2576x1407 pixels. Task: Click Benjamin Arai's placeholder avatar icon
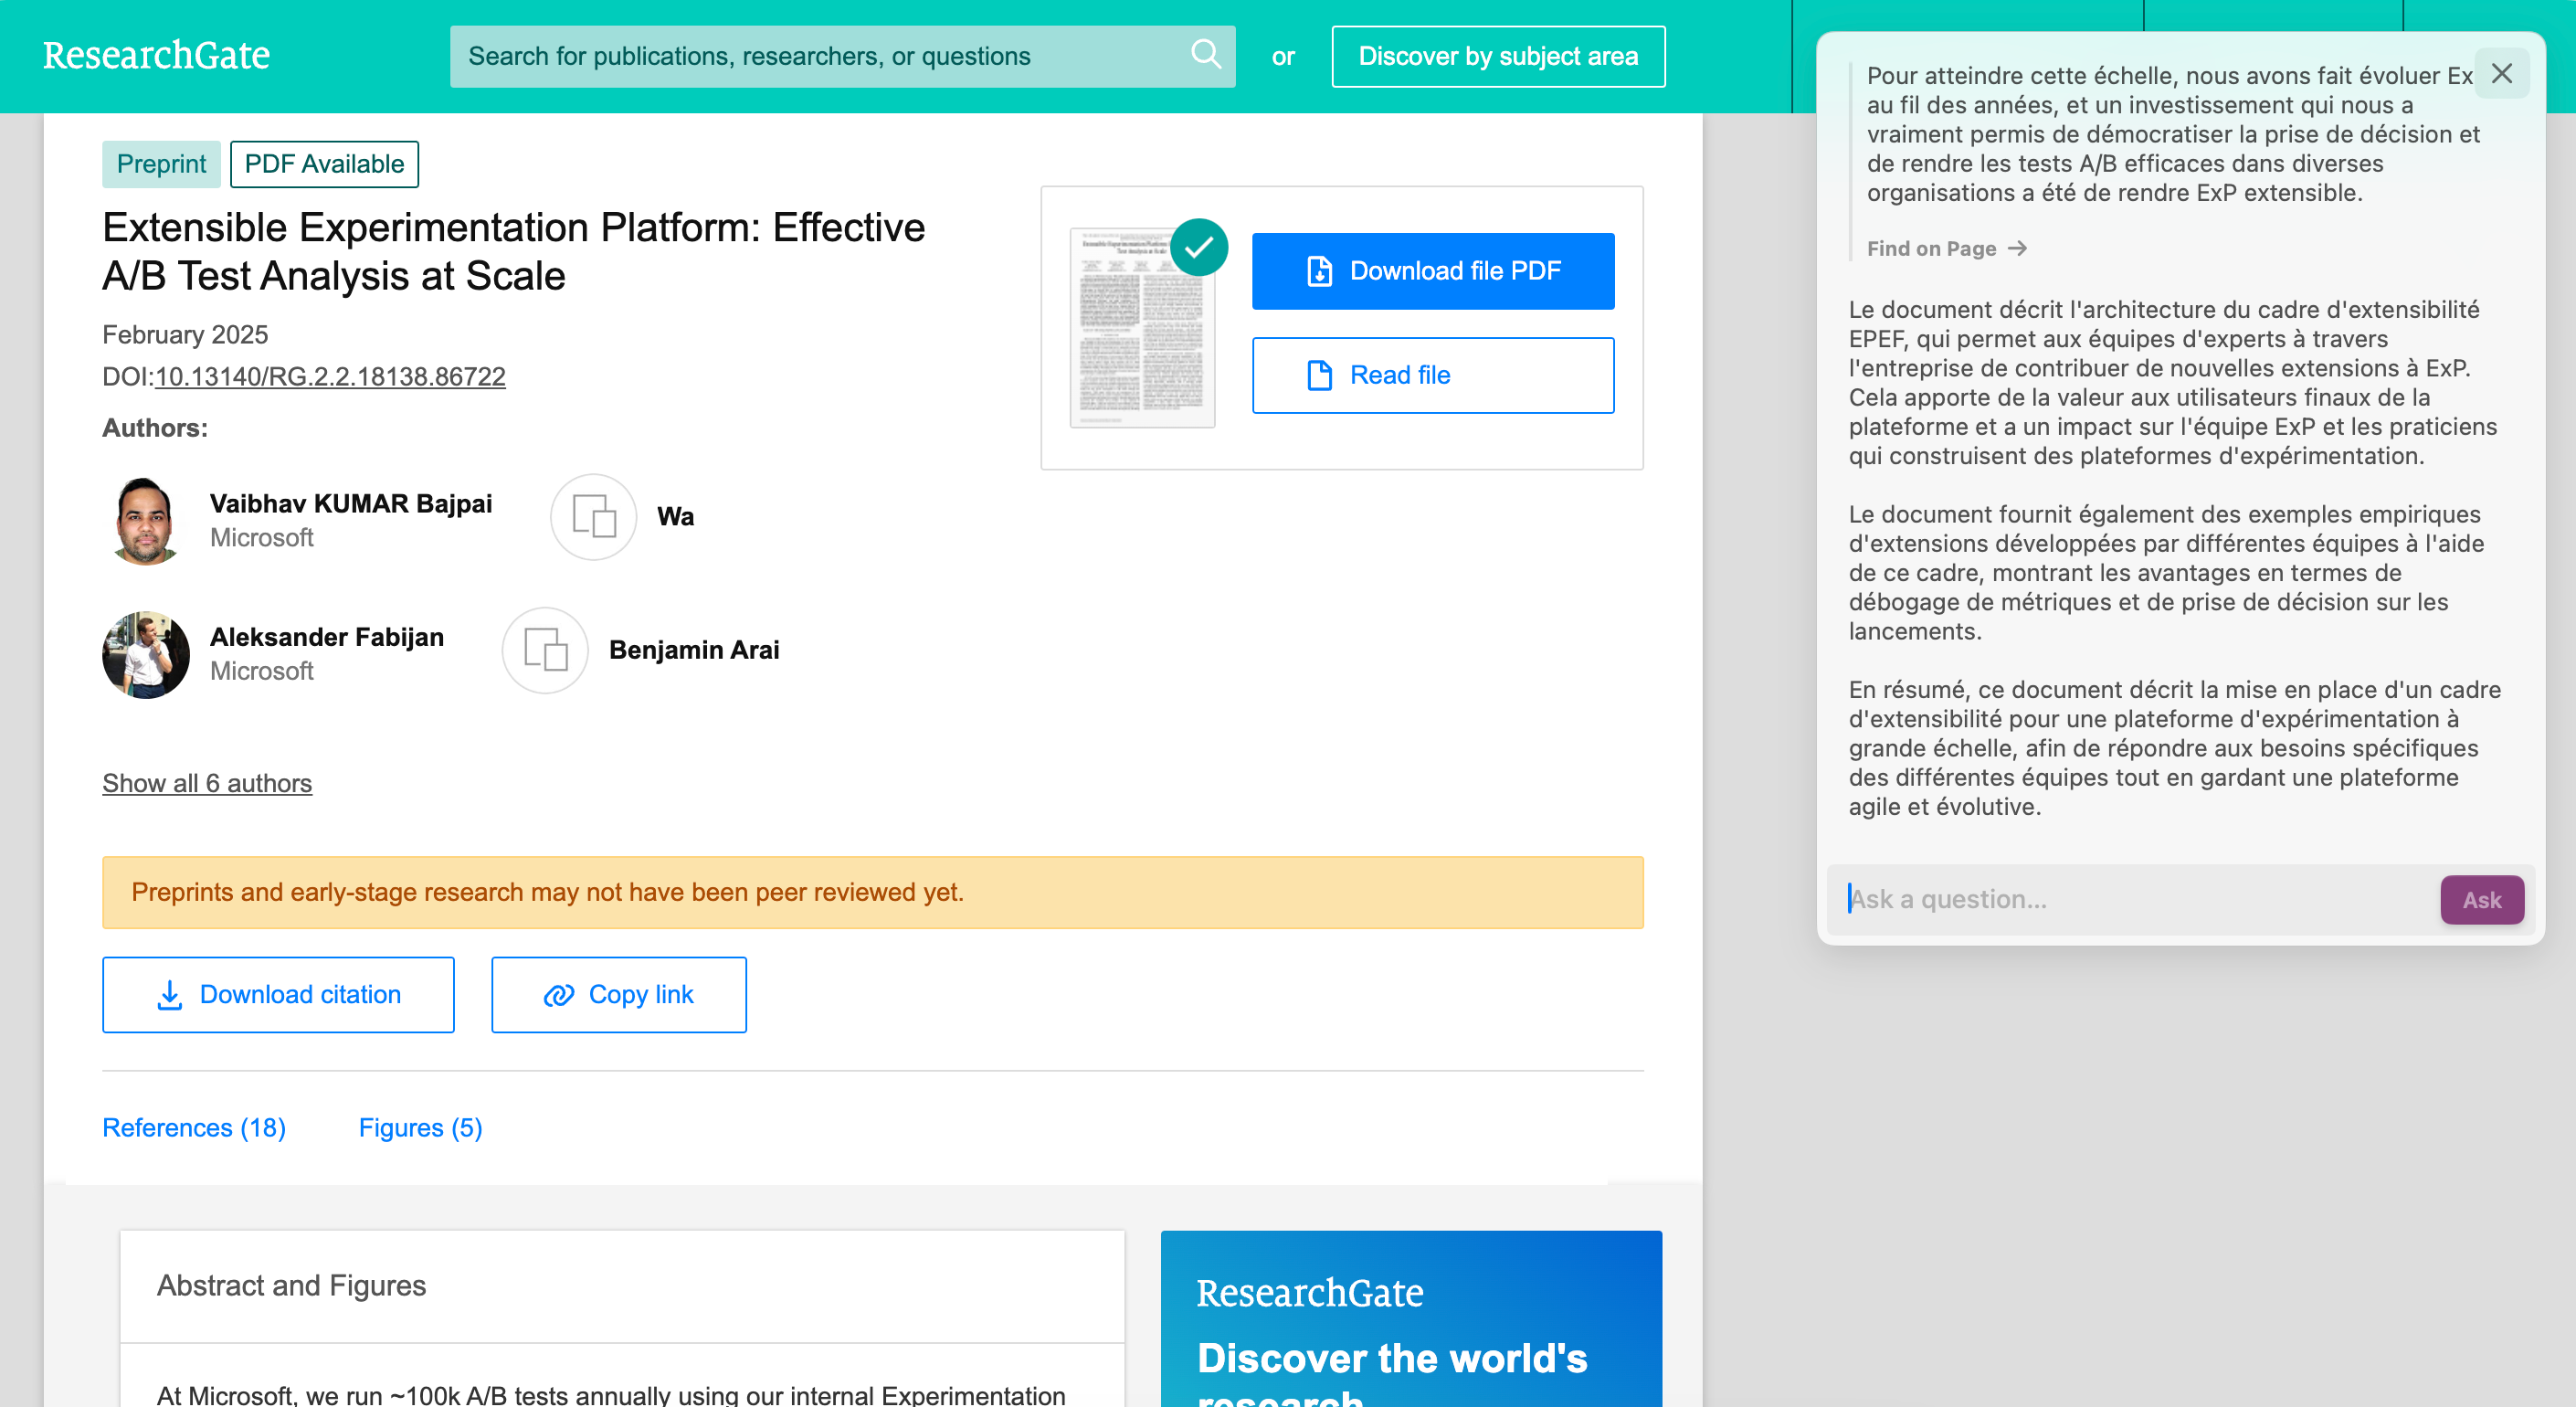click(x=545, y=650)
